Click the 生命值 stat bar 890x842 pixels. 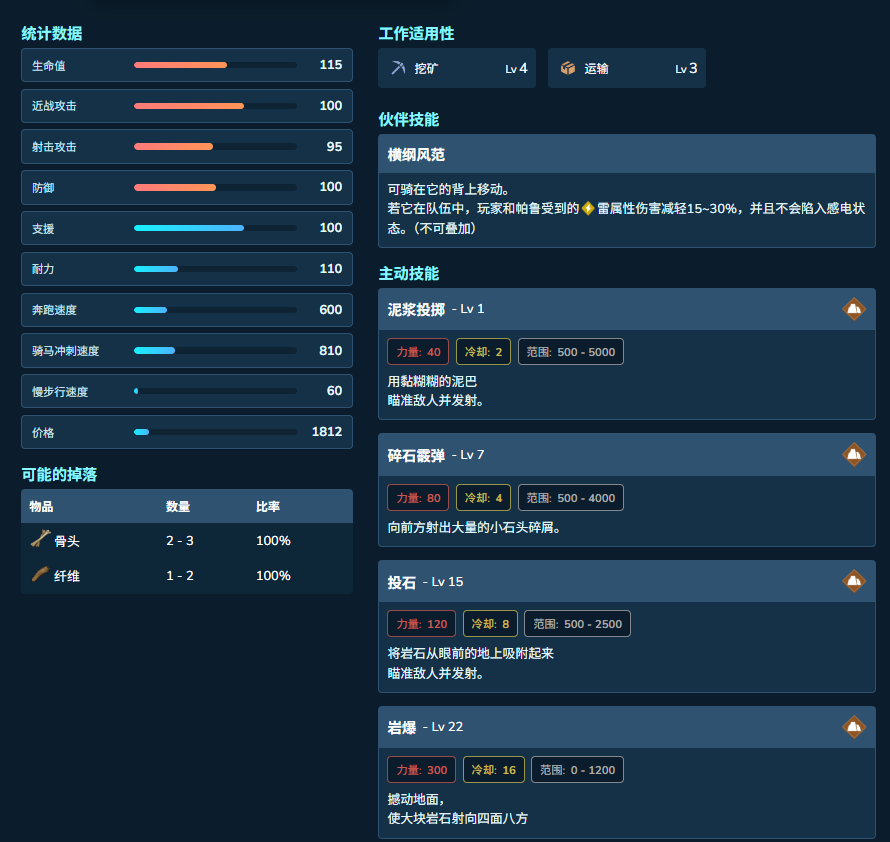[215, 65]
